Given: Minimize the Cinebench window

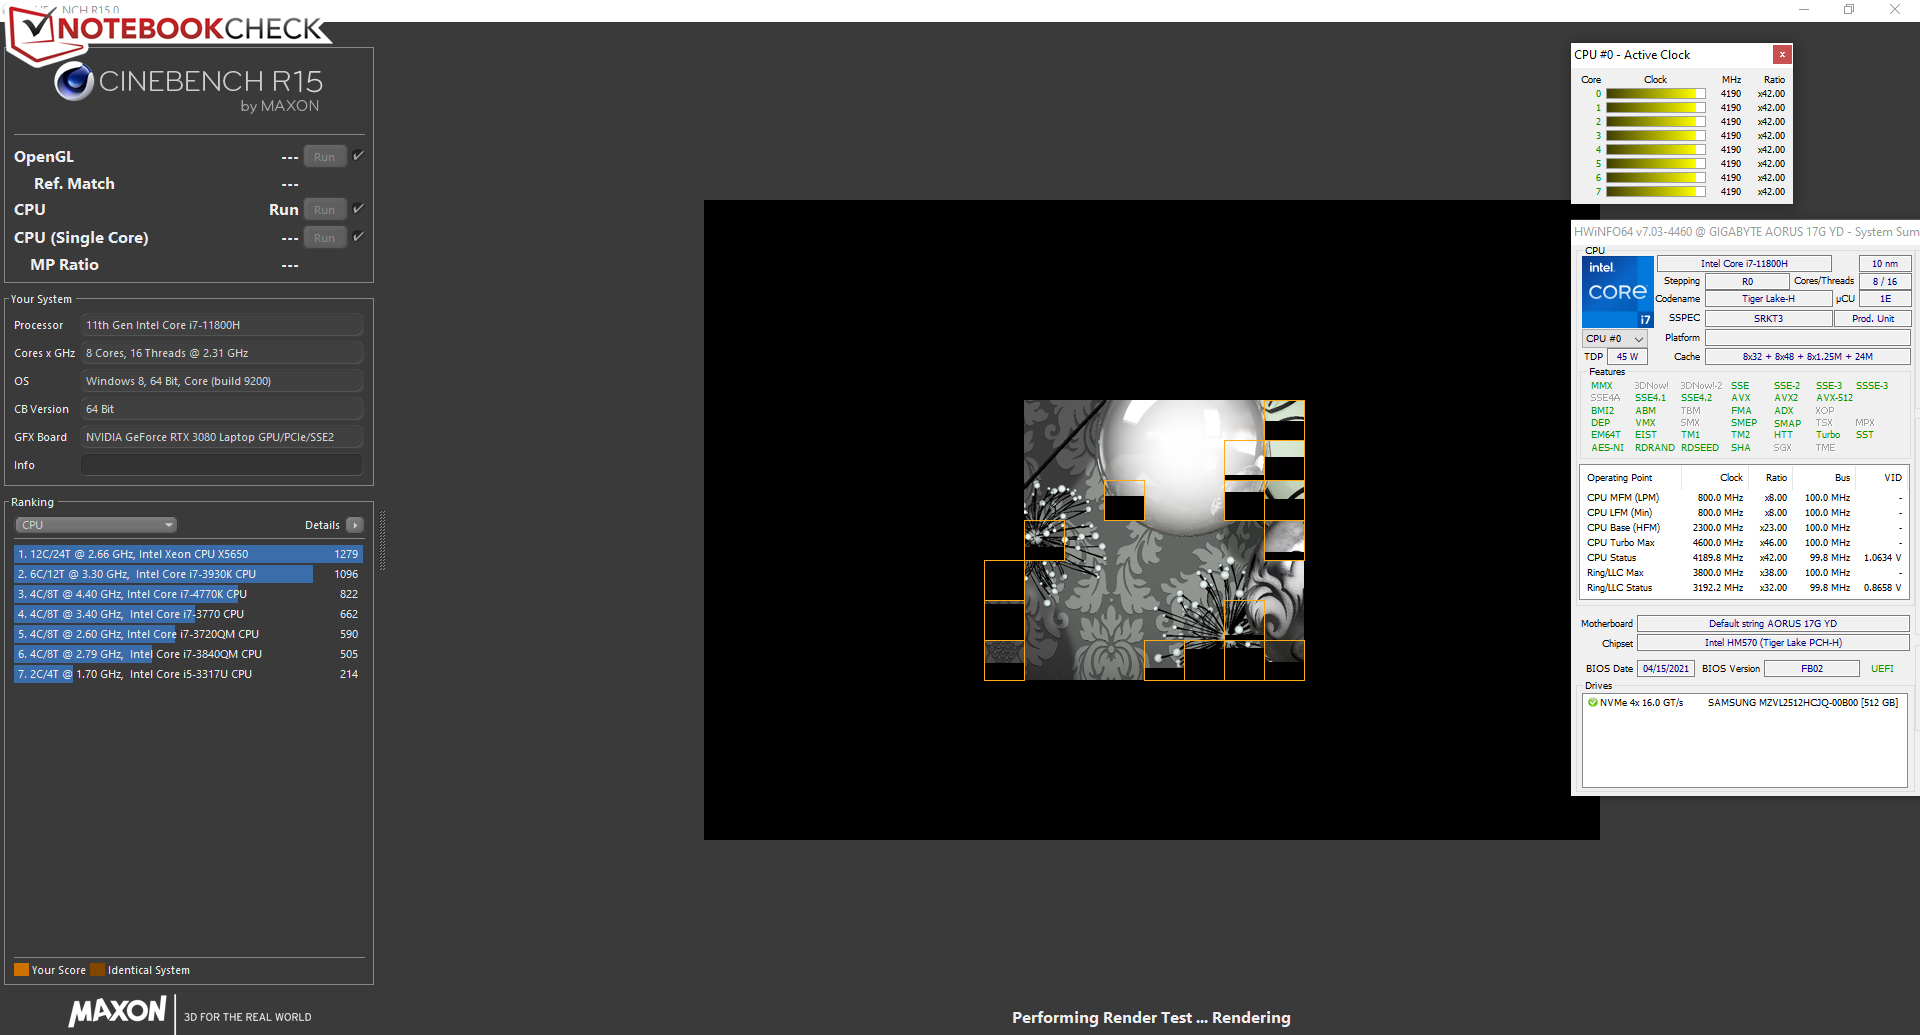Looking at the screenshot, I should point(1804,10).
